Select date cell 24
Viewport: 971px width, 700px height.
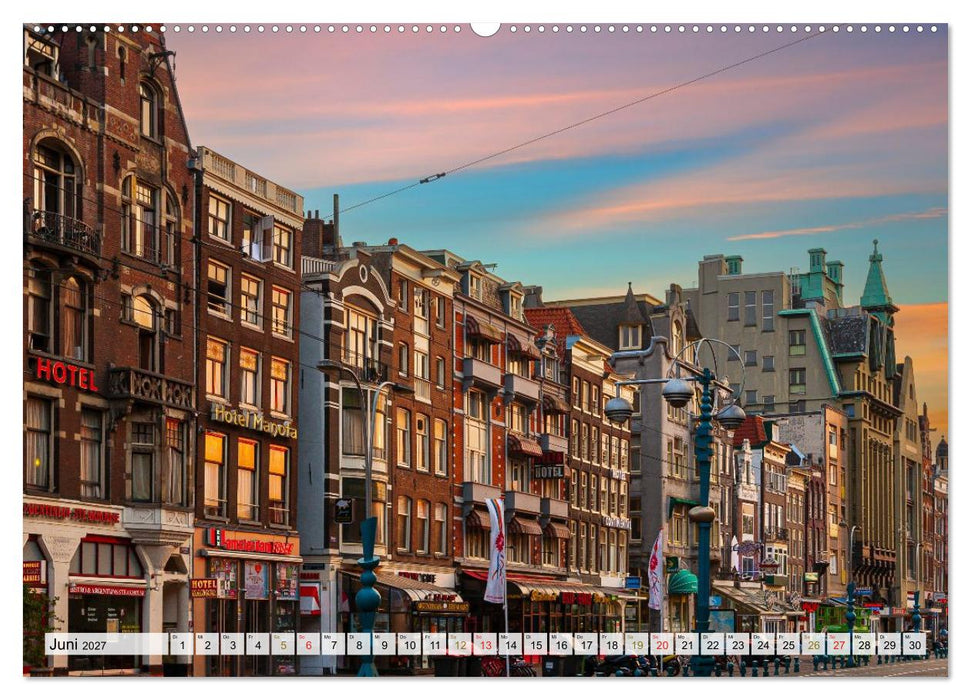[764, 644]
